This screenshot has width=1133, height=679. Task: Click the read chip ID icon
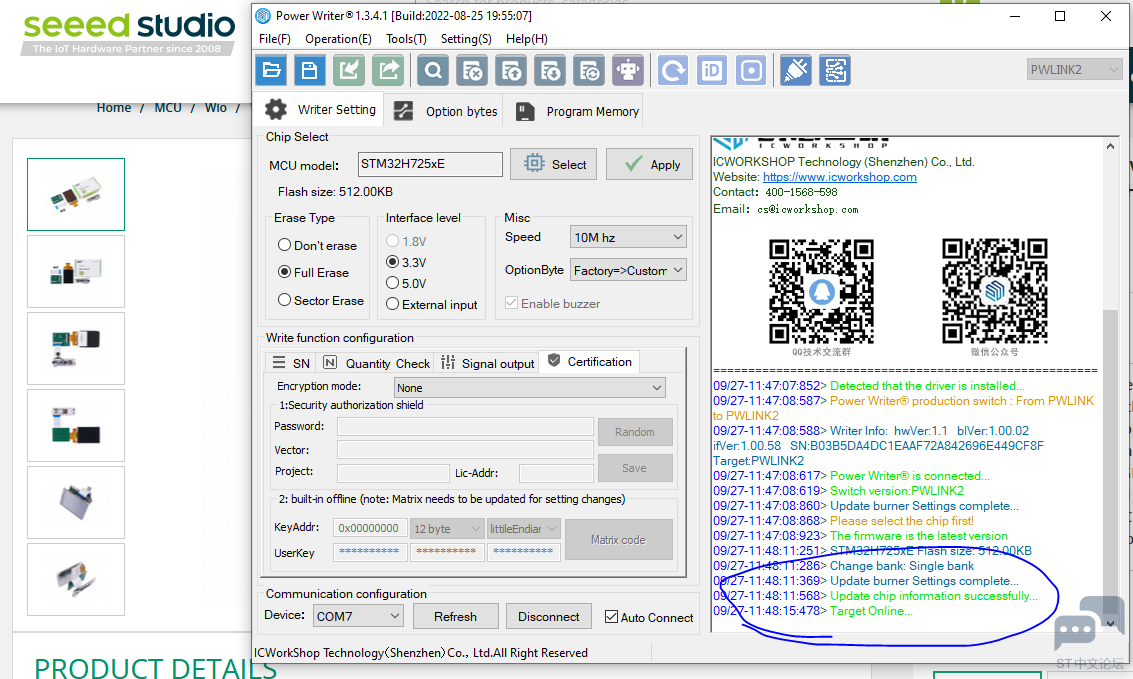(712, 70)
